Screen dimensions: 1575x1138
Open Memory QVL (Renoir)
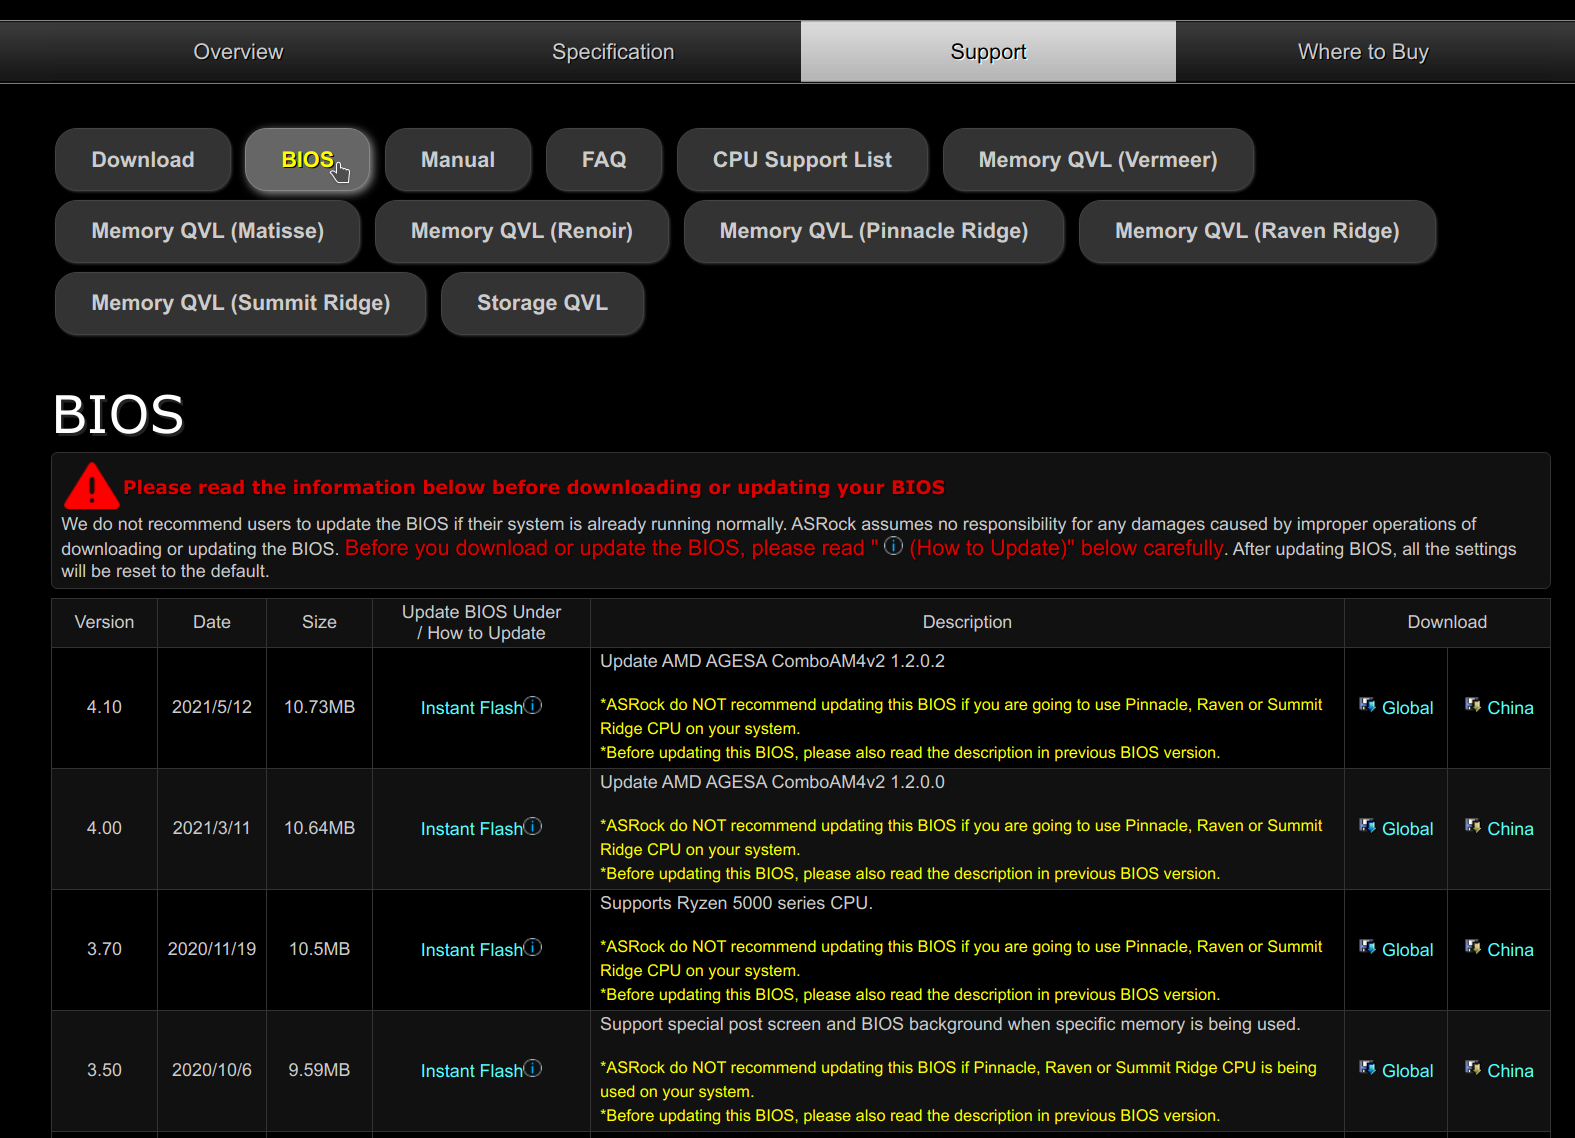522,231
